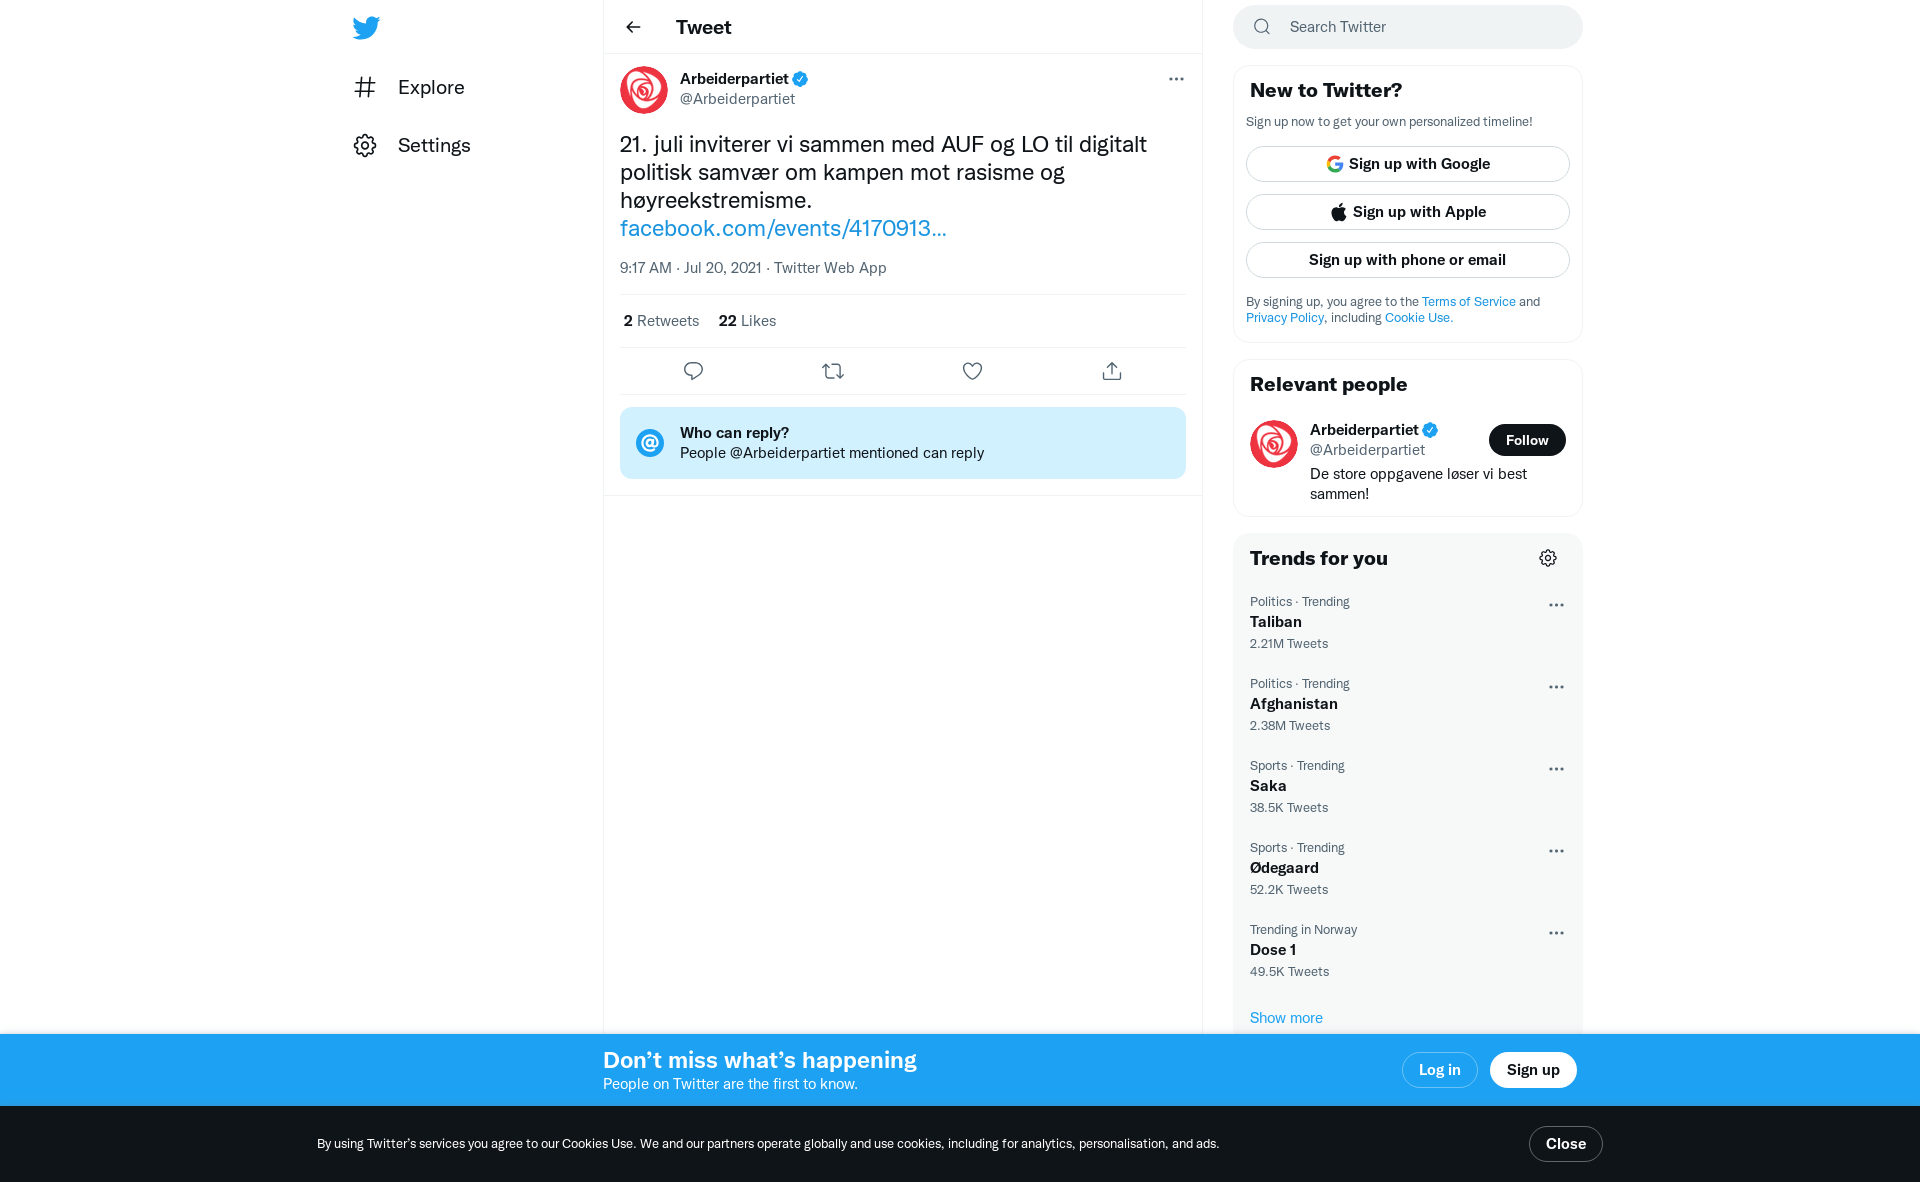The width and height of the screenshot is (1920, 1182).
Task: Click the share icon under the tweet
Action: pos(1112,371)
